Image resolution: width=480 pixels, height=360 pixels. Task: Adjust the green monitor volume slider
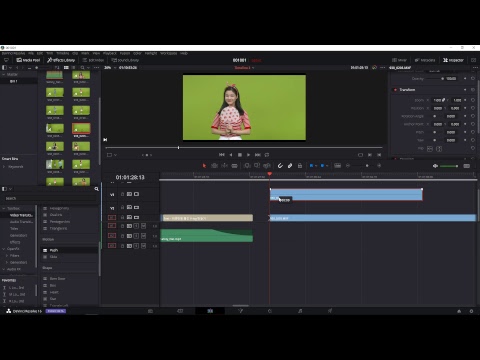coord(449,166)
